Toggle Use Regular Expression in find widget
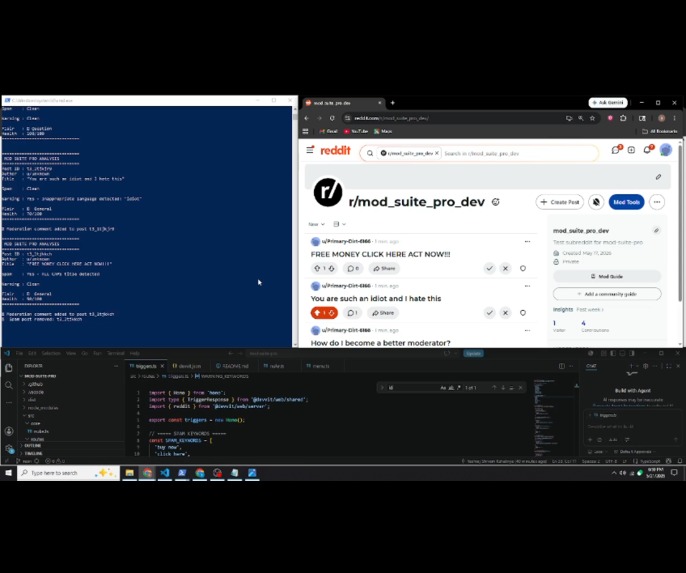The image size is (686, 573). pos(458,388)
